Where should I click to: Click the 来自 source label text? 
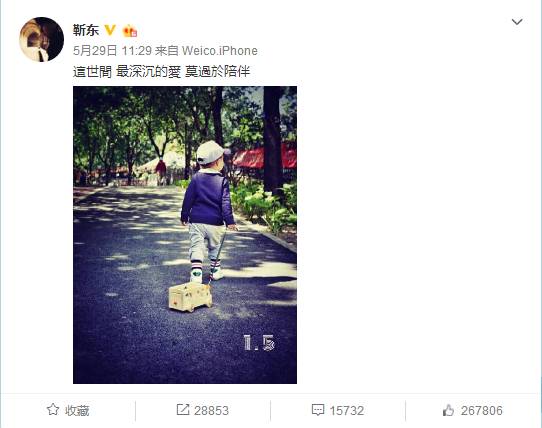167,51
